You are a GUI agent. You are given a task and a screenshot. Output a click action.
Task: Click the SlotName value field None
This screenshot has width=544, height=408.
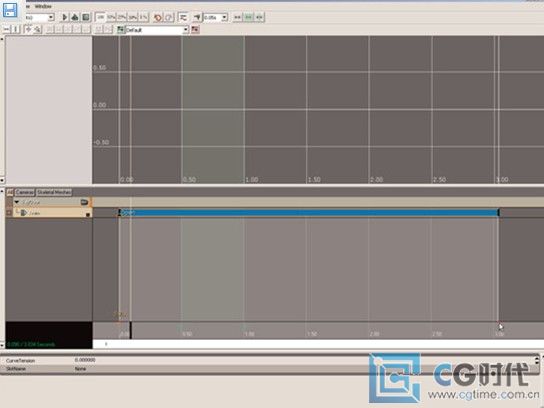tap(80, 368)
